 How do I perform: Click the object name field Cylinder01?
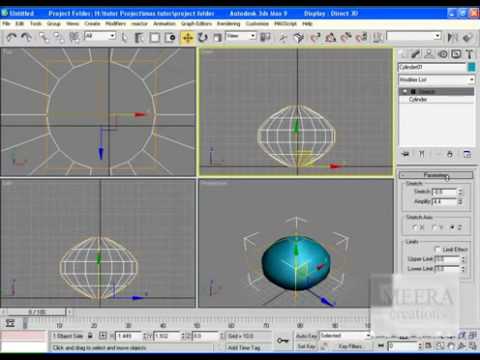432,67
